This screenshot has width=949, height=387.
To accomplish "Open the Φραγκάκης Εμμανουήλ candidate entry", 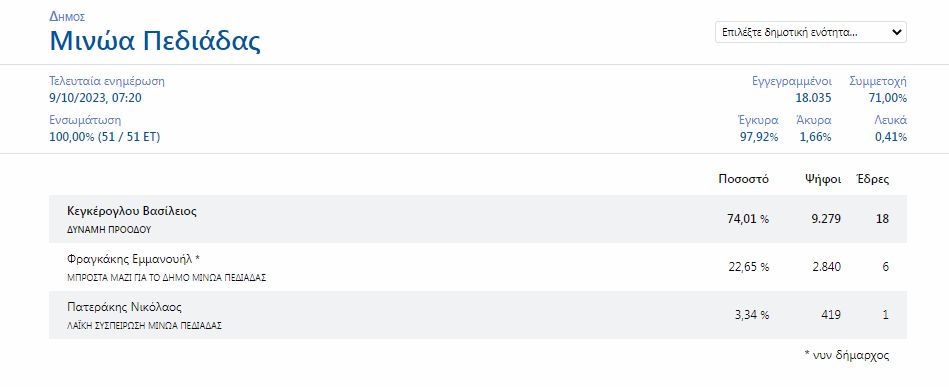I will tap(478, 267).
